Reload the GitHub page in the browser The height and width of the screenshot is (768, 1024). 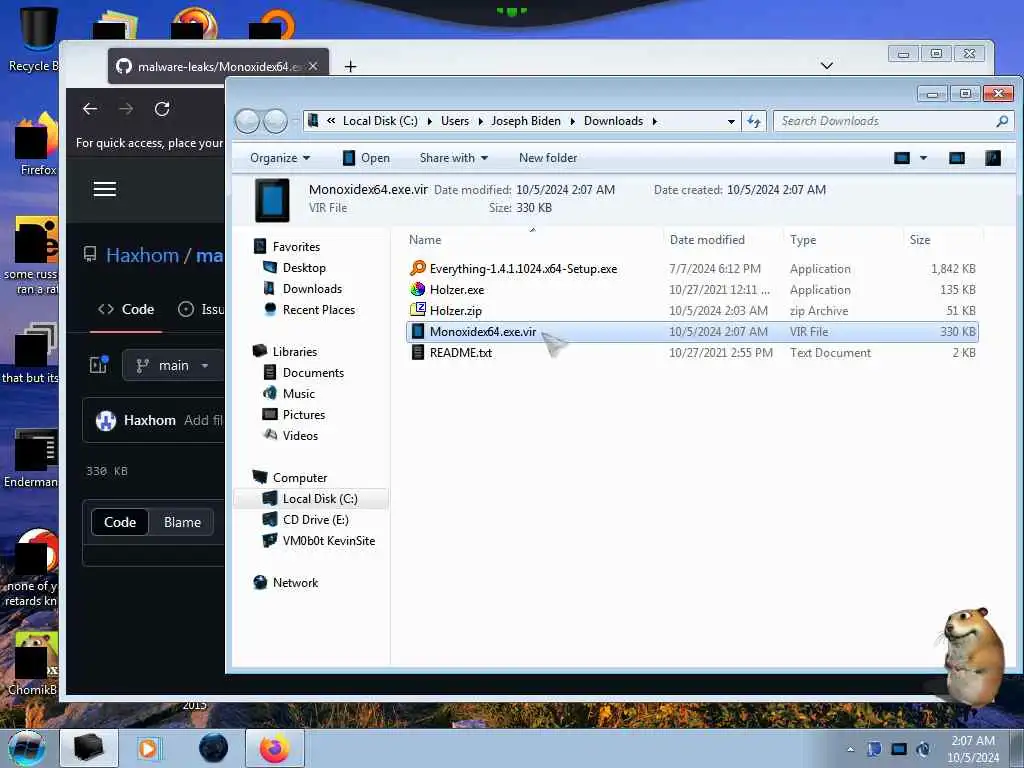tap(162, 109)
